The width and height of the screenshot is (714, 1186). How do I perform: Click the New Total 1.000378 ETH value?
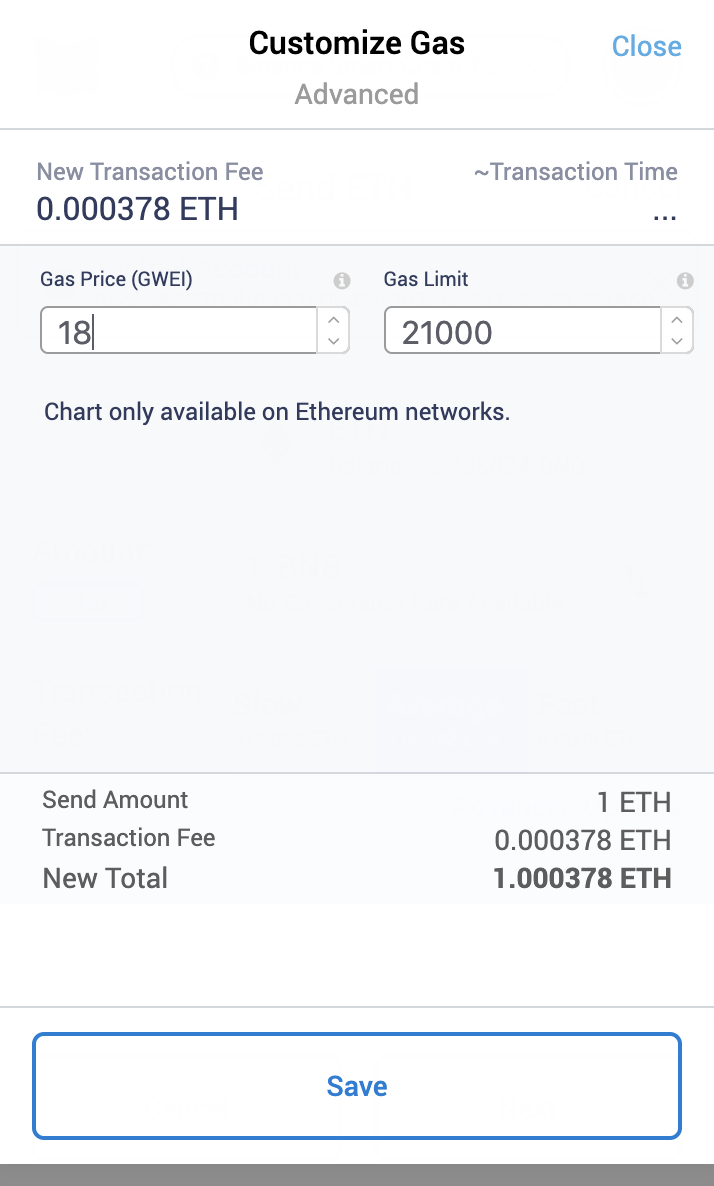point(582,879)
